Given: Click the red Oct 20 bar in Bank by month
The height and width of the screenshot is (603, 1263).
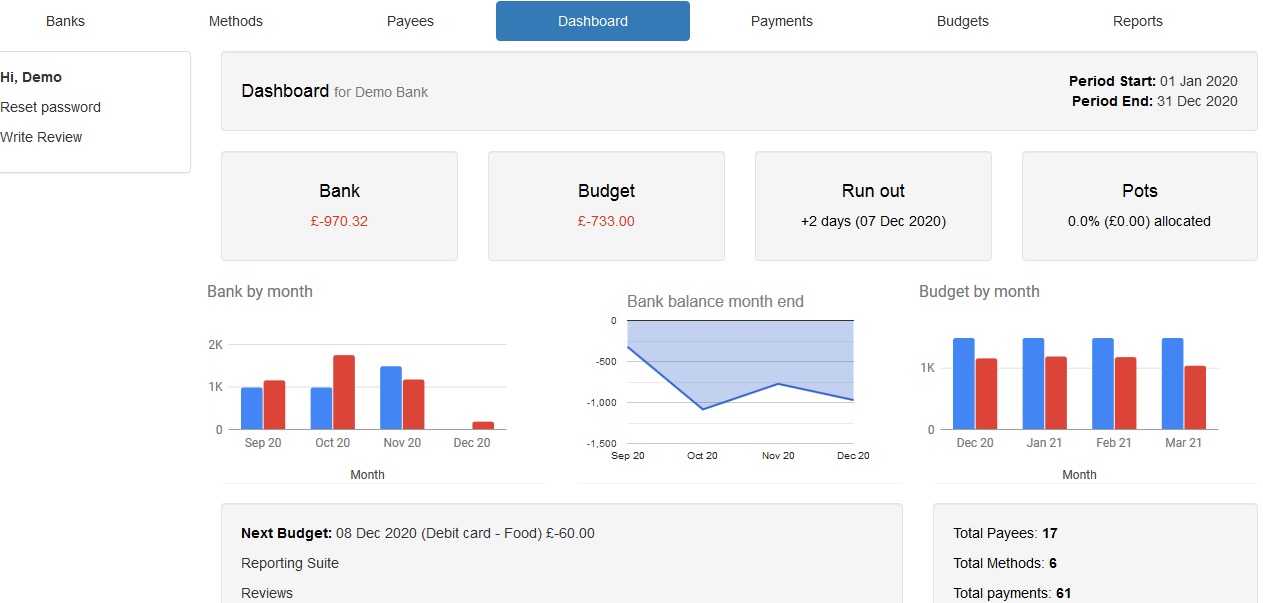Looking at the screenshot, I should pos(344,392).
